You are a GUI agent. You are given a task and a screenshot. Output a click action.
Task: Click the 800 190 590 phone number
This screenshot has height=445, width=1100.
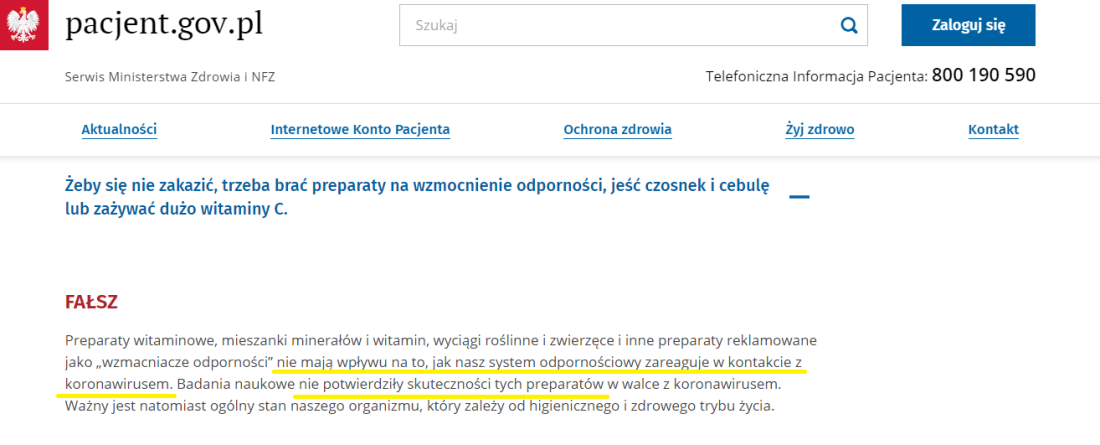[x=984, y=75]
